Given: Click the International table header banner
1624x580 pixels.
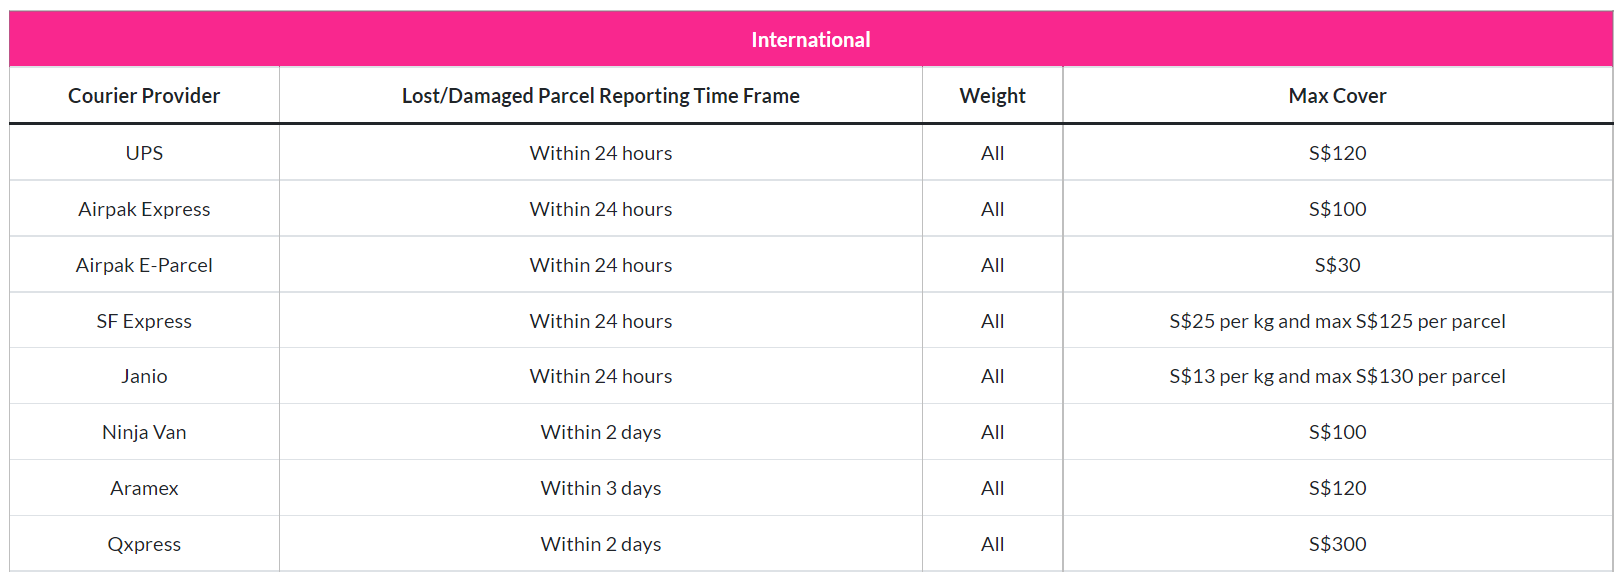Looking at the screenshot, I should point(811,40).
